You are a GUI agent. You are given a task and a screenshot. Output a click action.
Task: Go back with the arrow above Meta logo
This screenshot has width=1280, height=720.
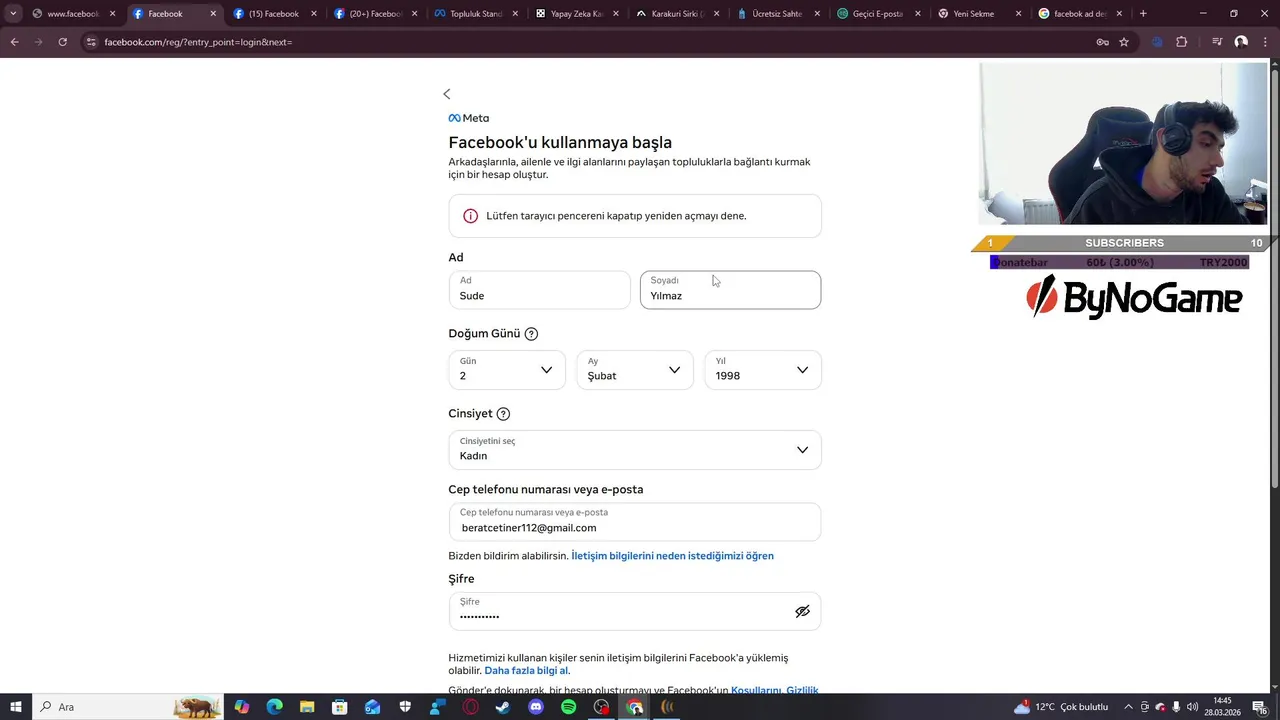click(447, 94)
